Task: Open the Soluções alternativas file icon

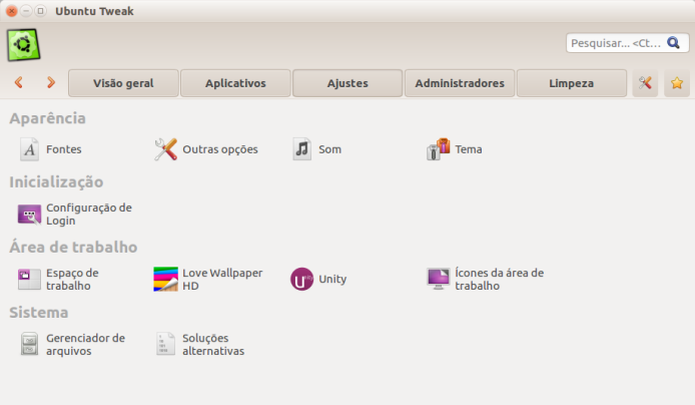Action: (x=166, y=344)
